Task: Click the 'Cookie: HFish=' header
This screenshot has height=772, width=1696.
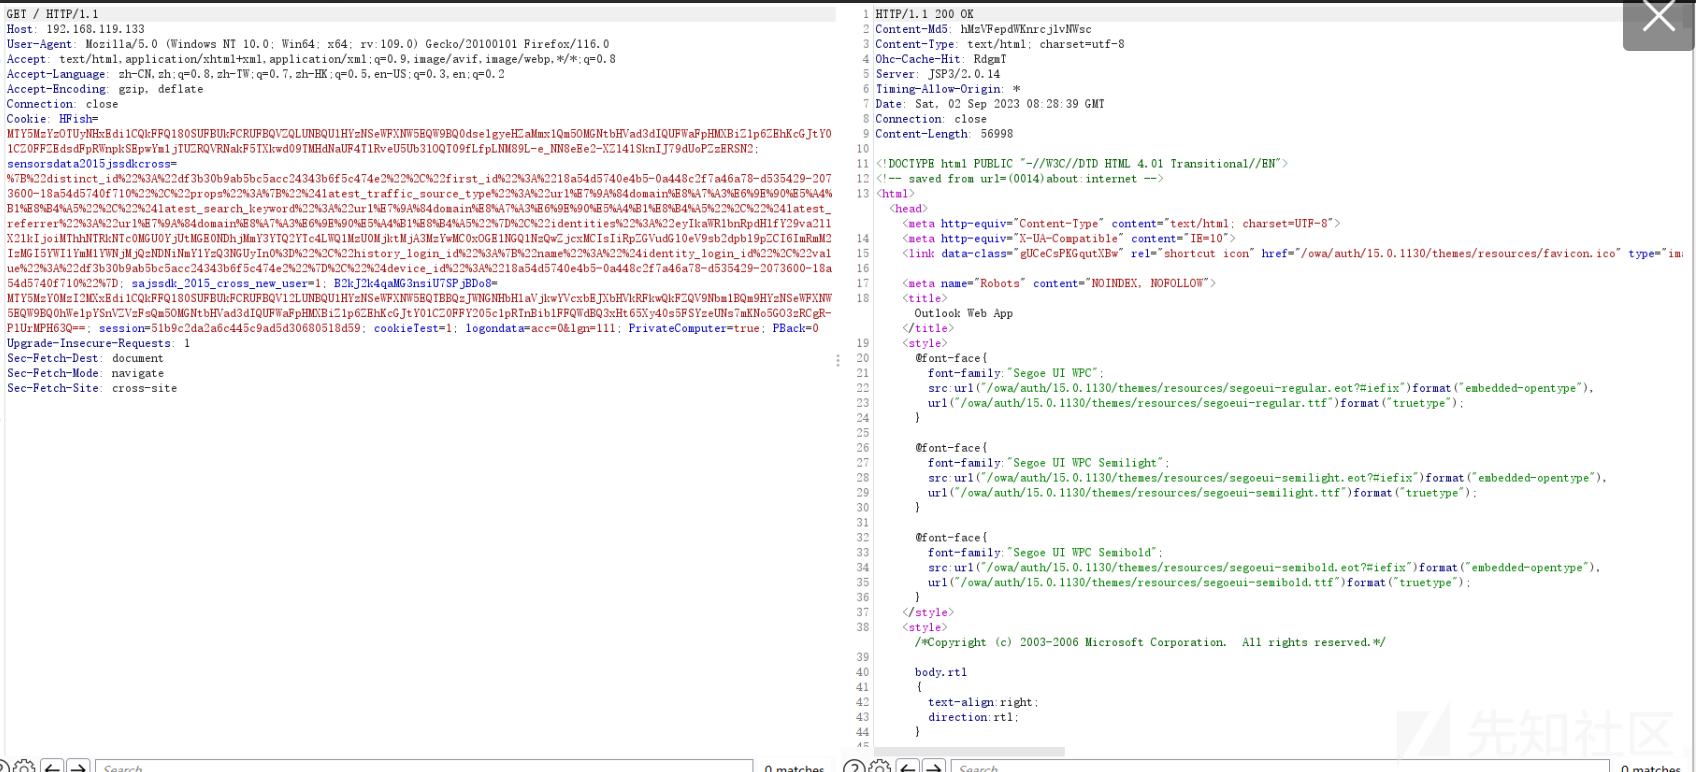Action: pos(52,119)
